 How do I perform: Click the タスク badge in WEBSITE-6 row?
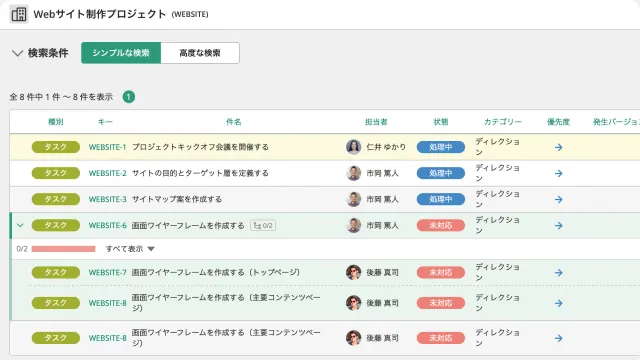point(56,225)
